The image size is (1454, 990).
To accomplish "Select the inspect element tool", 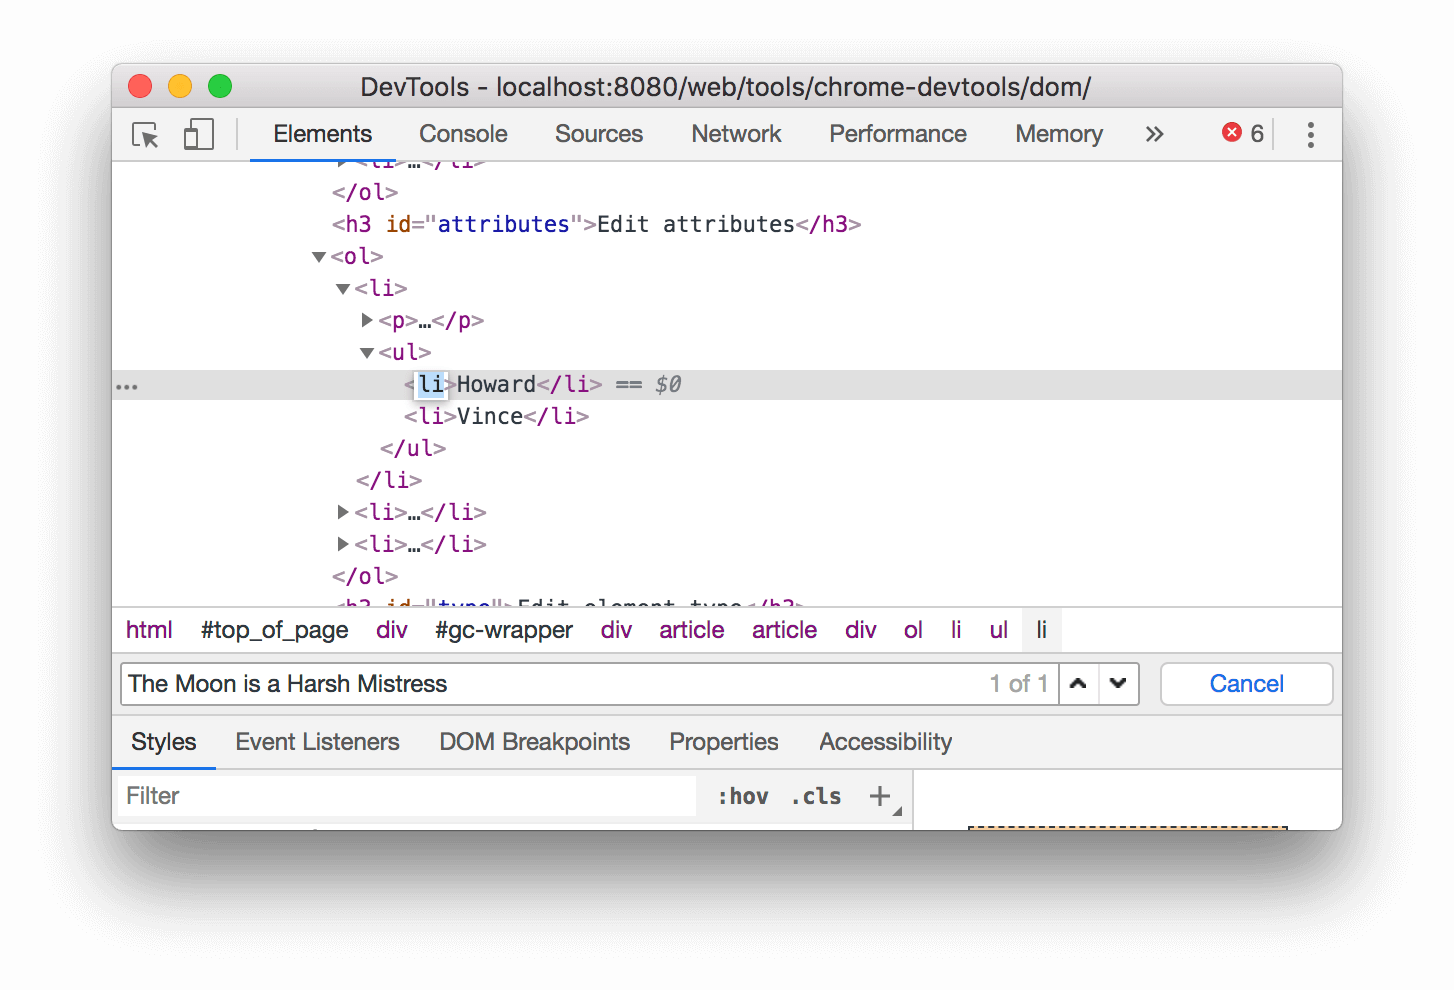I will 145,135.
